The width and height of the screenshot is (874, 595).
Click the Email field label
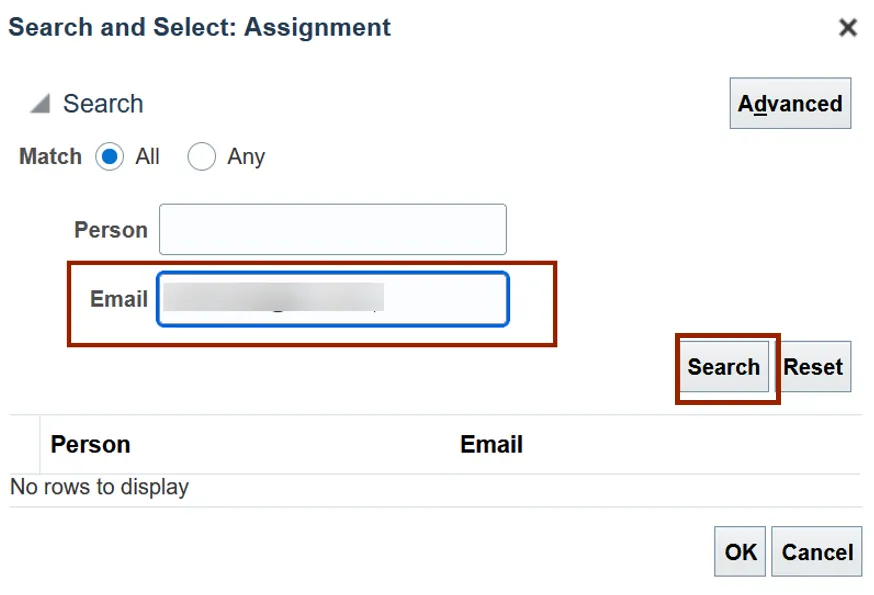click(119, 299)
